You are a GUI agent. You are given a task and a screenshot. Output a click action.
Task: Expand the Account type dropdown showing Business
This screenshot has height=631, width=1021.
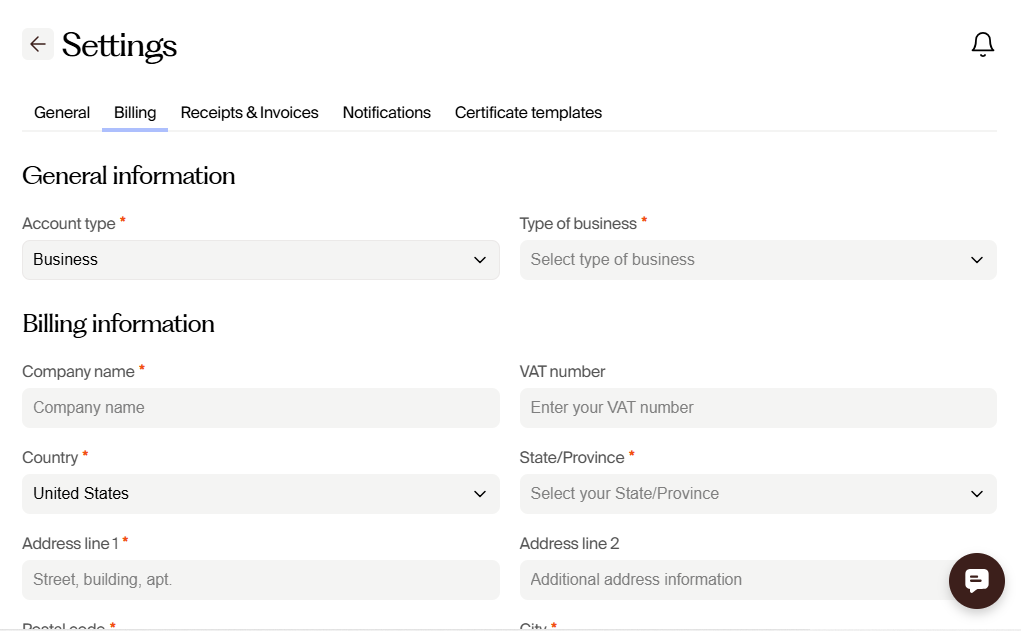click(260, 260)
